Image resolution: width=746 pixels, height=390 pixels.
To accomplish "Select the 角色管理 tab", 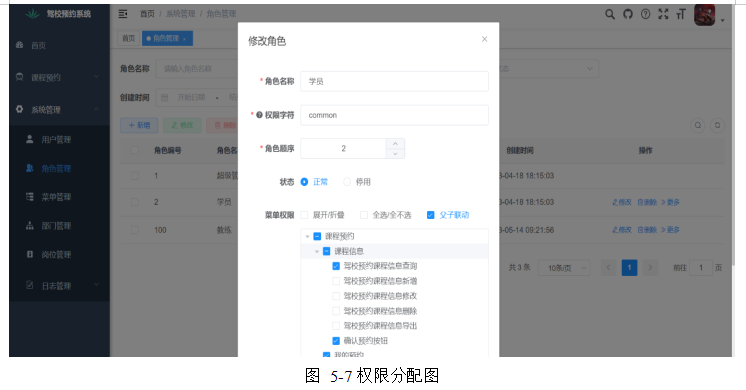I will tap(167, 39).
